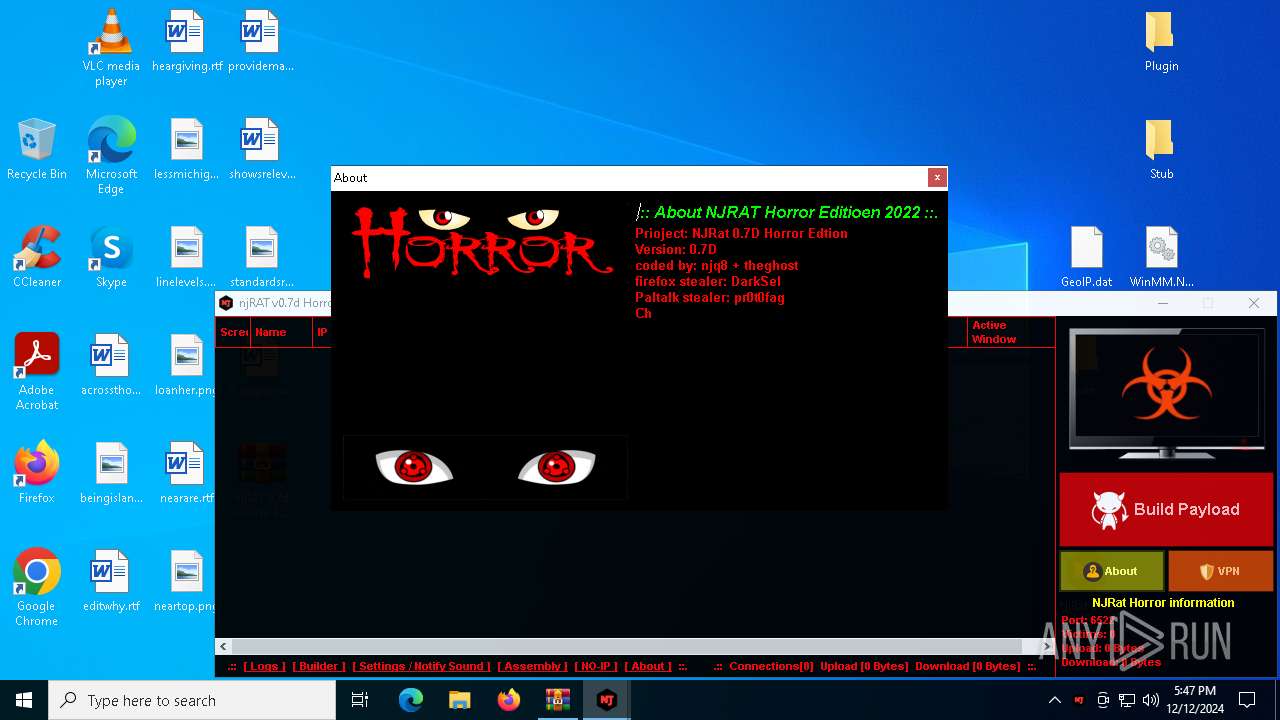Show hidden system tray icons
1280x720 pixels.
point(1054,700)
